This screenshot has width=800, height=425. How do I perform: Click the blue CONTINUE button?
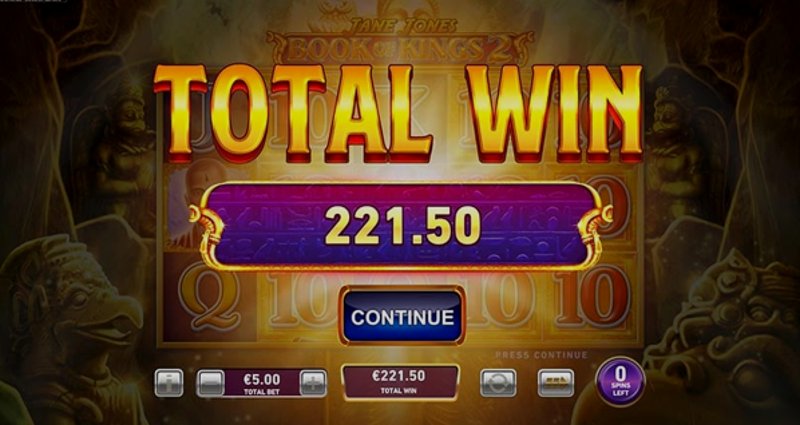402,316
